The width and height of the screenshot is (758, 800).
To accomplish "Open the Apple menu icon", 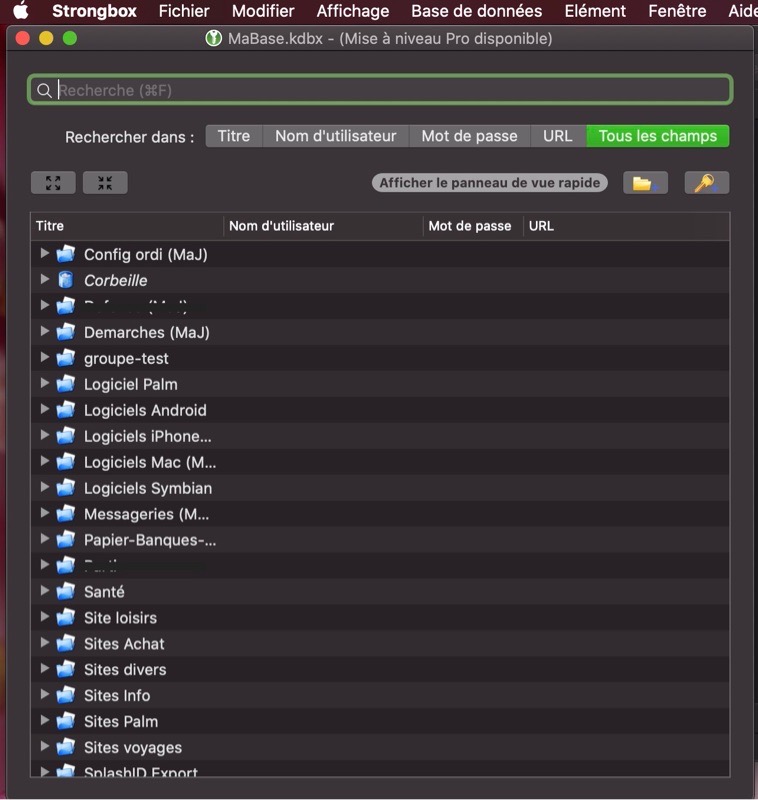I will coord(21,12).
